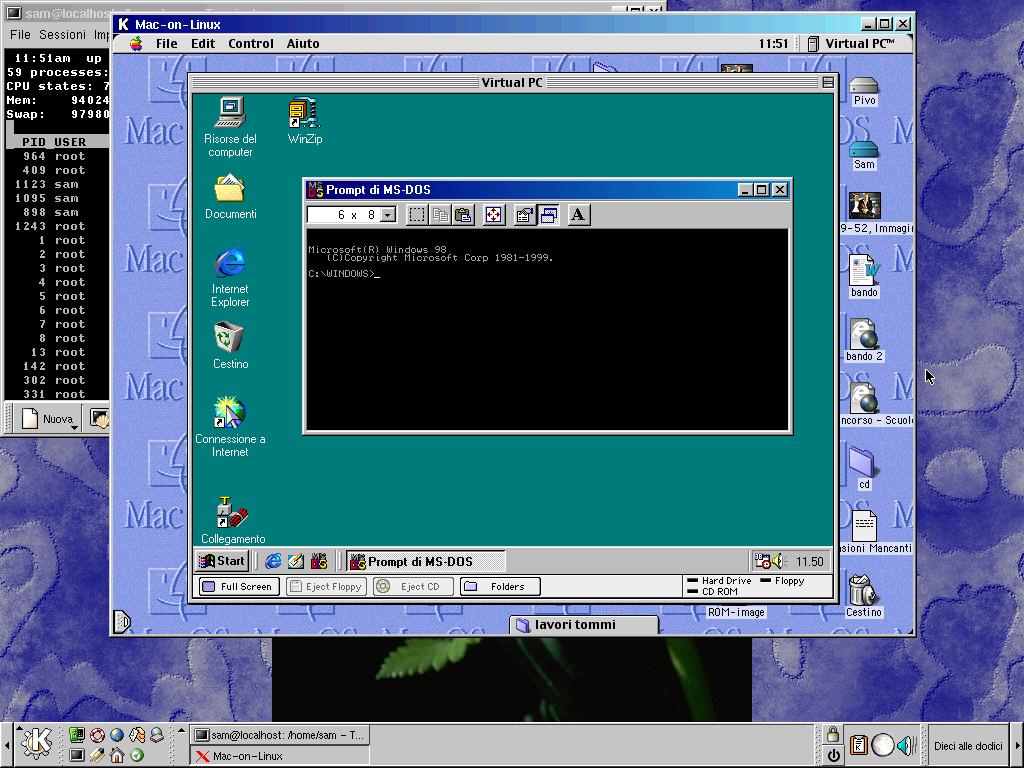
Task: Click the Eject Floppy button
Action: point(326,586)
